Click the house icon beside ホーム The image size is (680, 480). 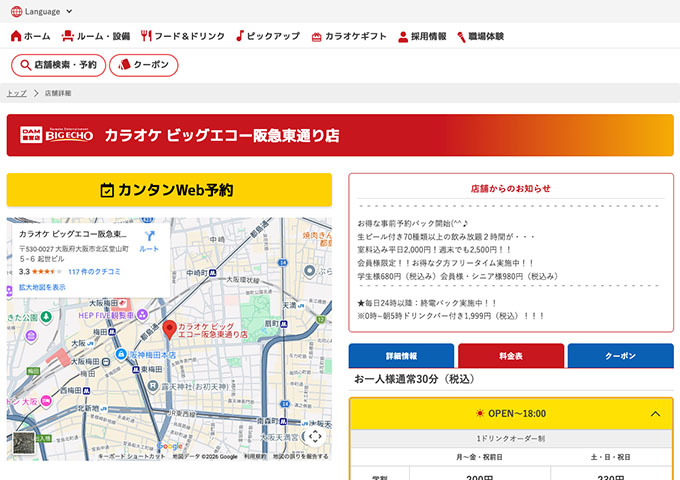[16, 36]
